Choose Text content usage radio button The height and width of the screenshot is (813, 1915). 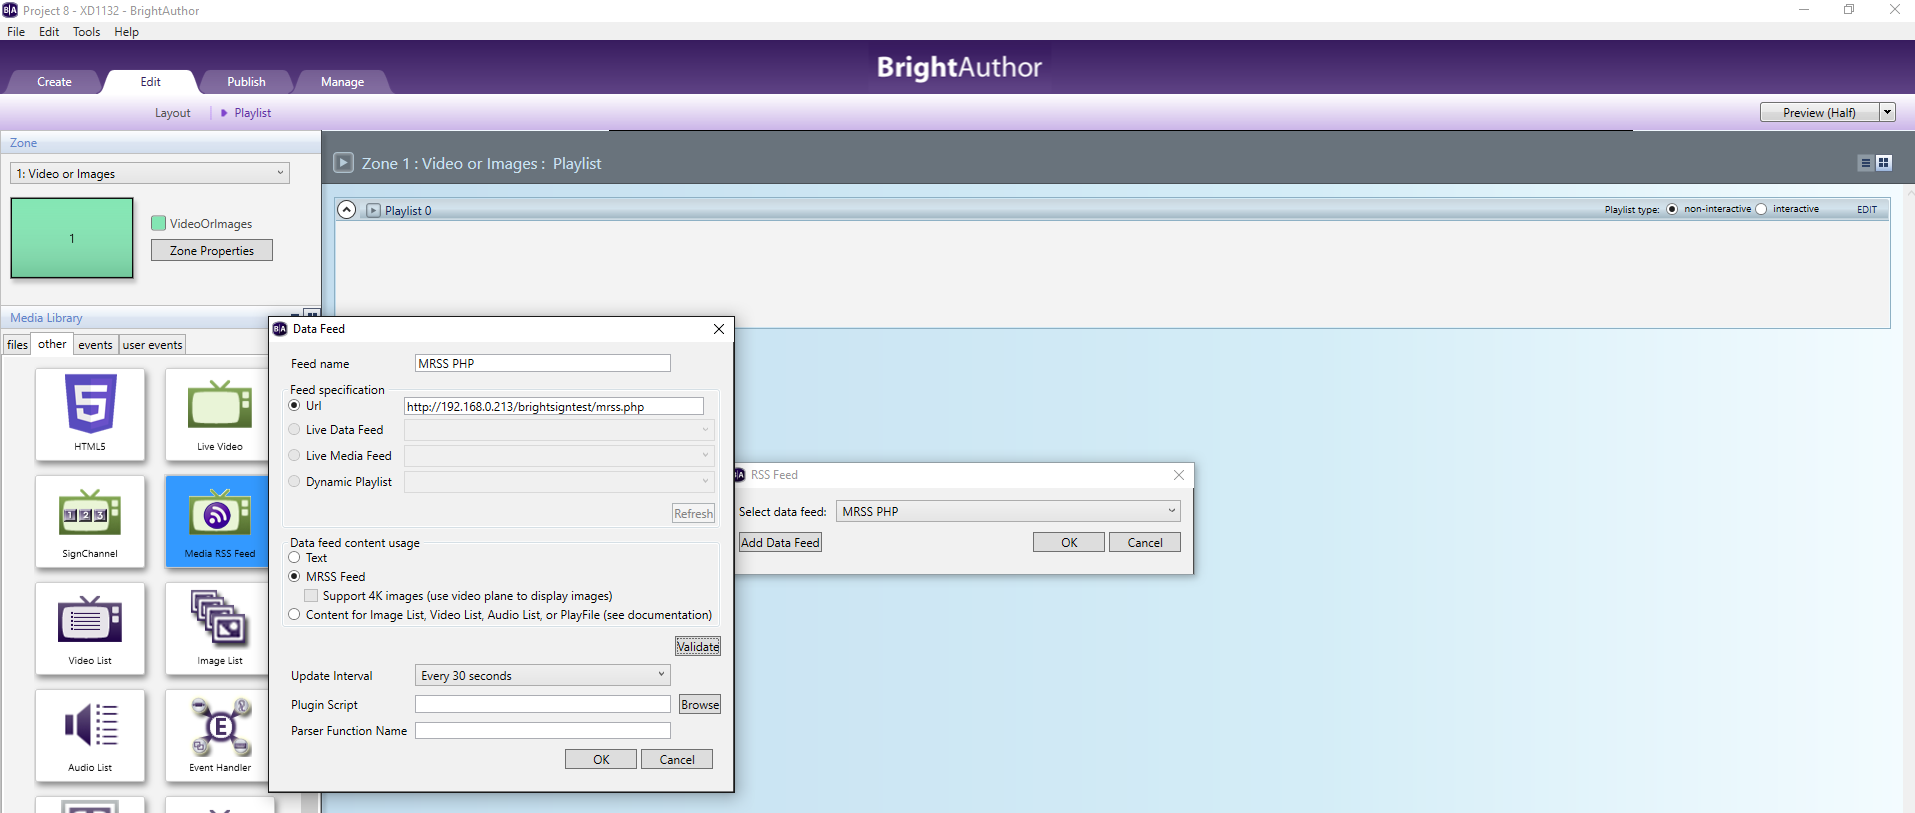coord(294,558)
